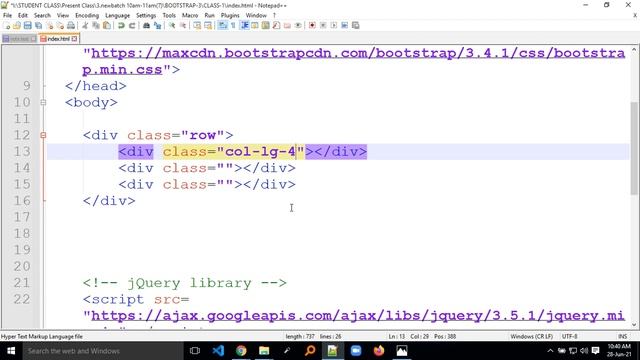Open the File menu
Image resolution: width=640 pixels, height=360 pixels.
(x=7, y=15)
